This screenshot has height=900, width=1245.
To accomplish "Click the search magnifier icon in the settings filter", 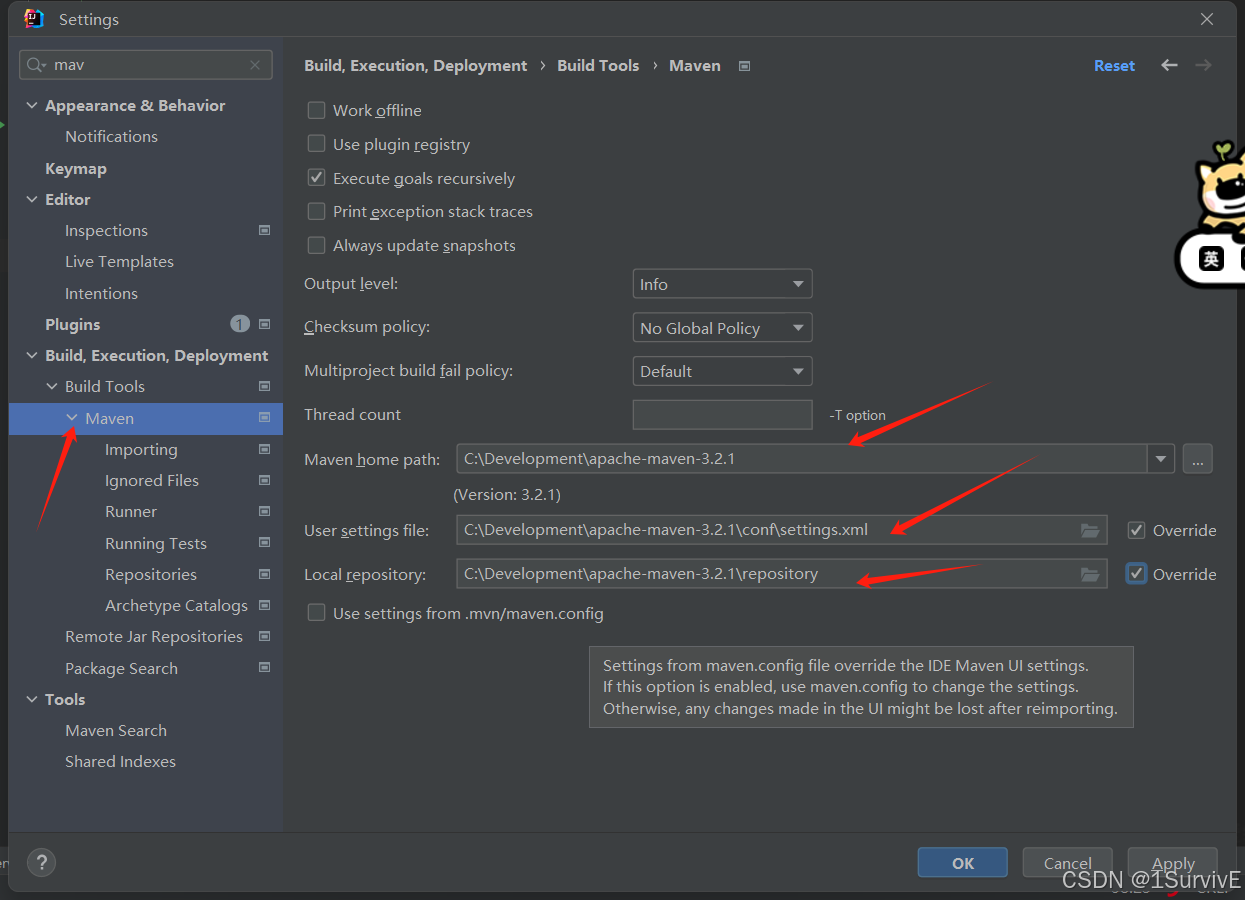I will click(36, 65).
